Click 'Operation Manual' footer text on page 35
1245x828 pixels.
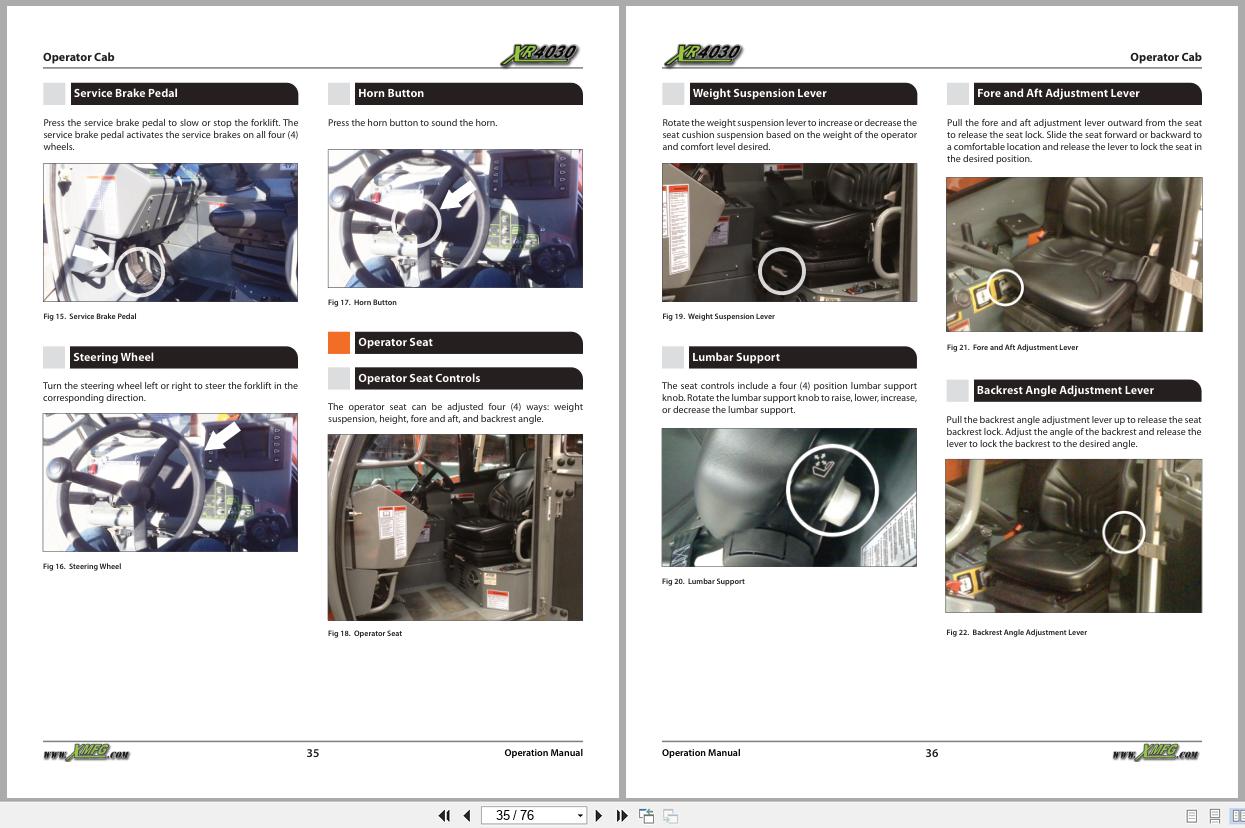pos(543,754)
